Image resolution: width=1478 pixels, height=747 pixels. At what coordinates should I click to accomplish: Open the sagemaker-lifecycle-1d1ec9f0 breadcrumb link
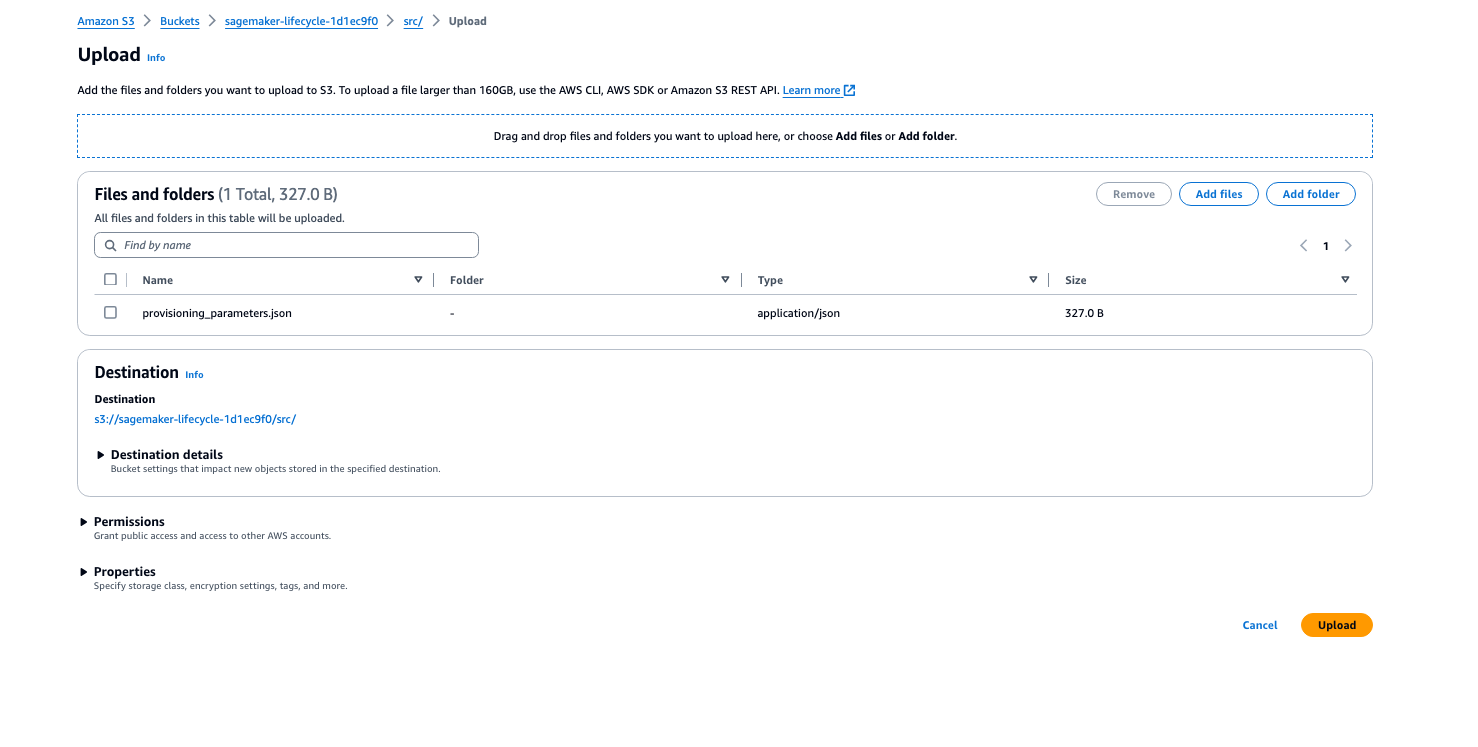pyautogui.click(x=301, y=21)
